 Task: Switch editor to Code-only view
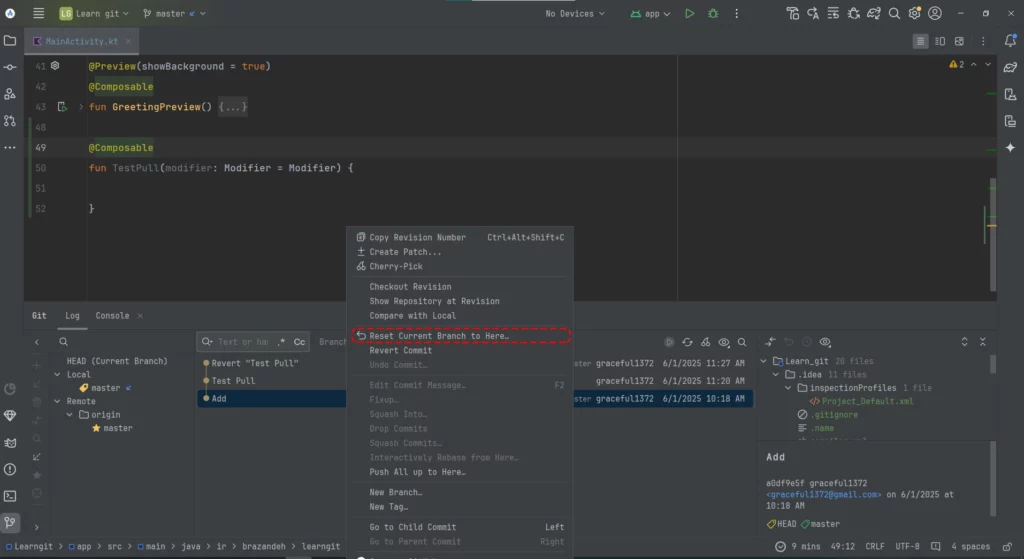pos(920,41)
